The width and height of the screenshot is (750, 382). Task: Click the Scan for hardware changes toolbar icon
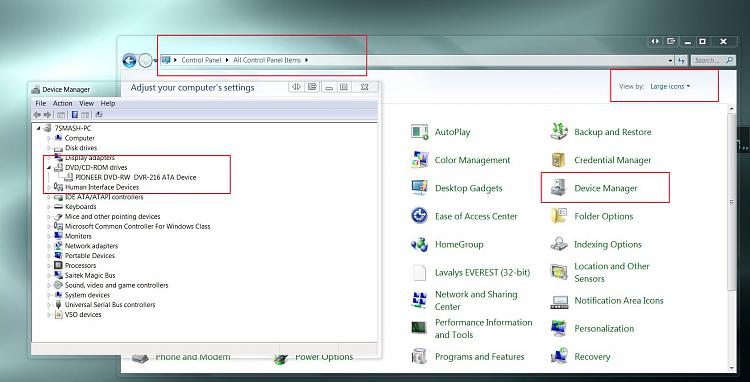tap(99, 115)
